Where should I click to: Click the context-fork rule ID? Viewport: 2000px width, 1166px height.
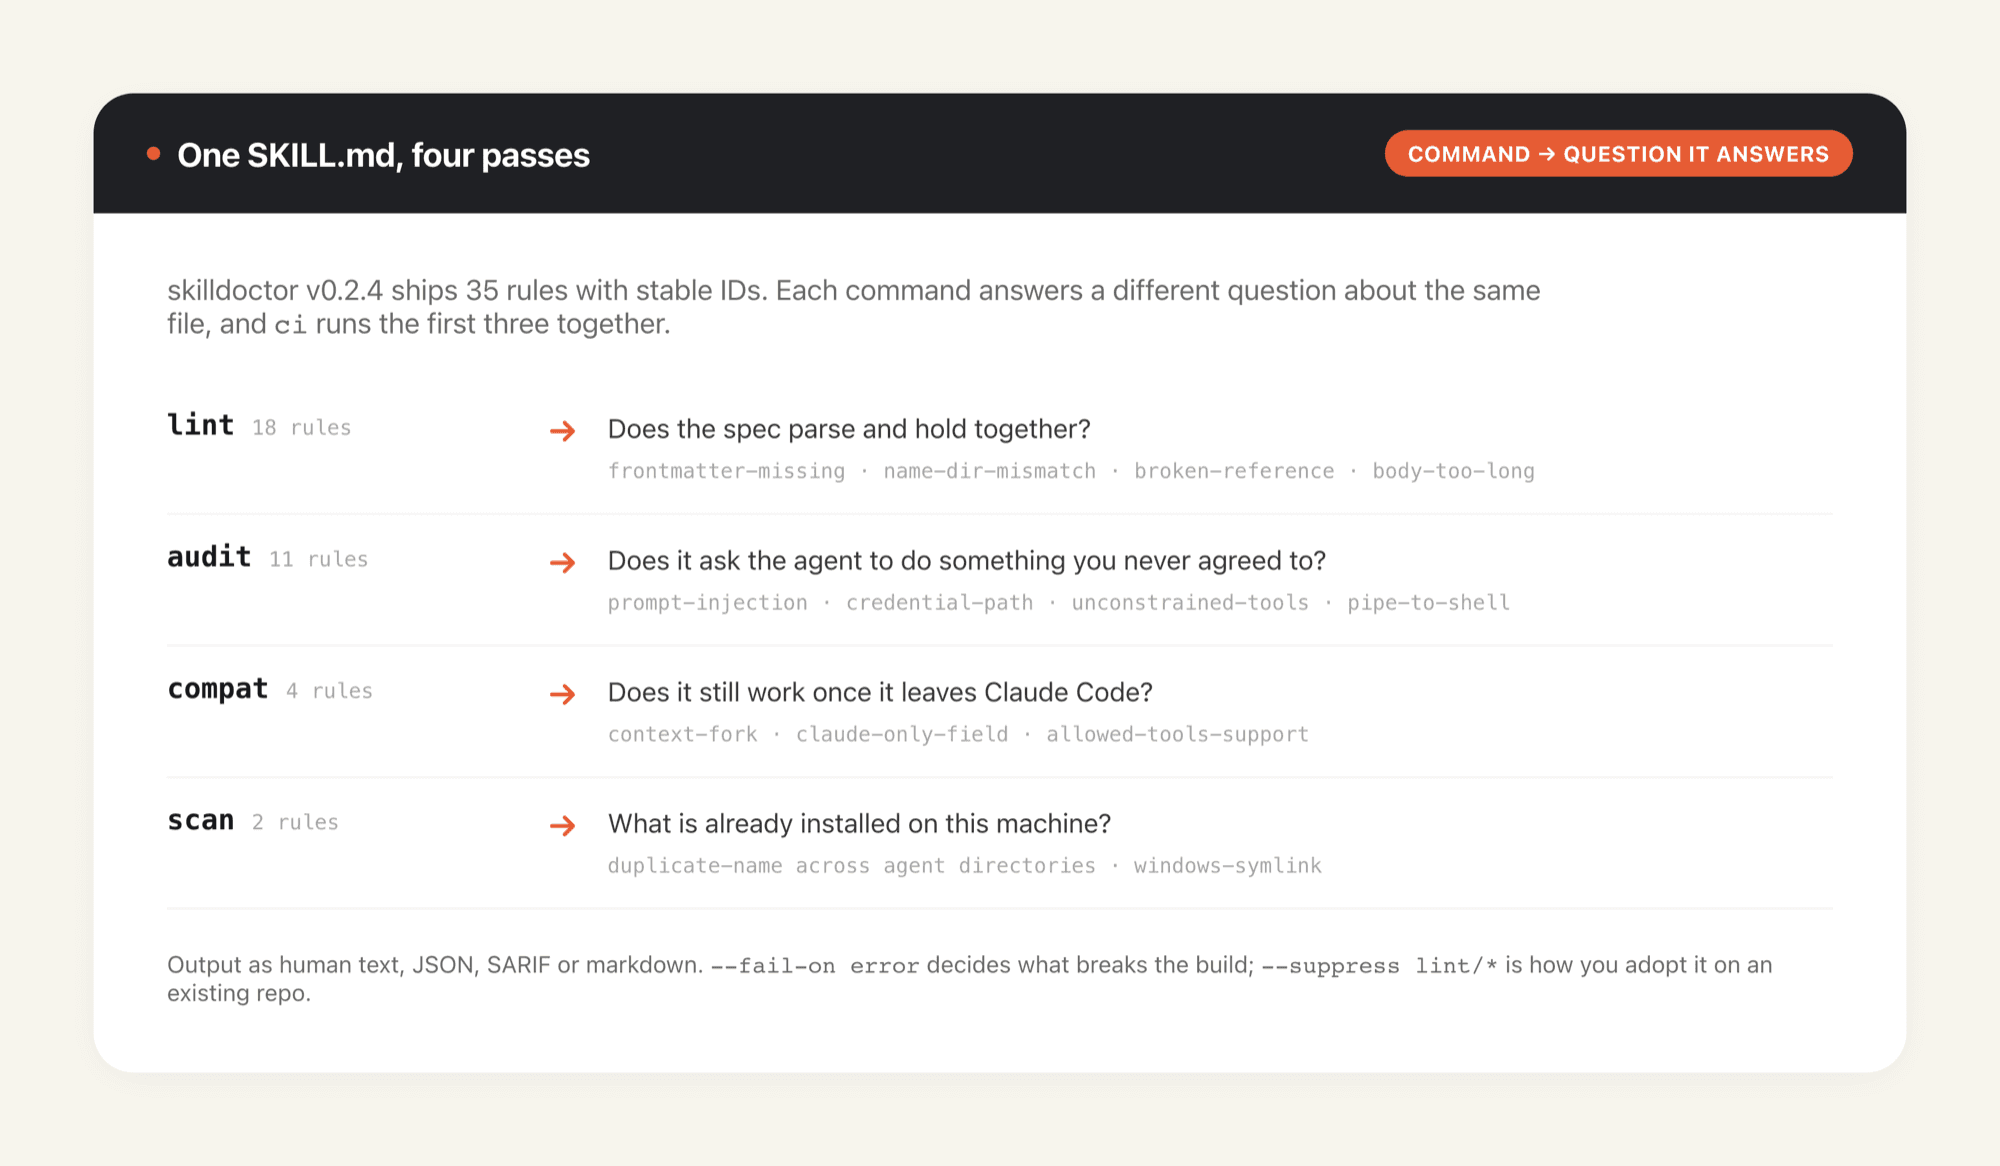pos(683,734)
